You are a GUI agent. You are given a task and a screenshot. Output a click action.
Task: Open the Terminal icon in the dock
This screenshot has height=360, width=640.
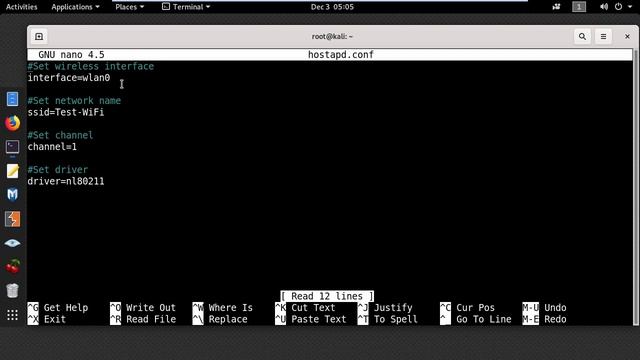(x=13, y=147)
